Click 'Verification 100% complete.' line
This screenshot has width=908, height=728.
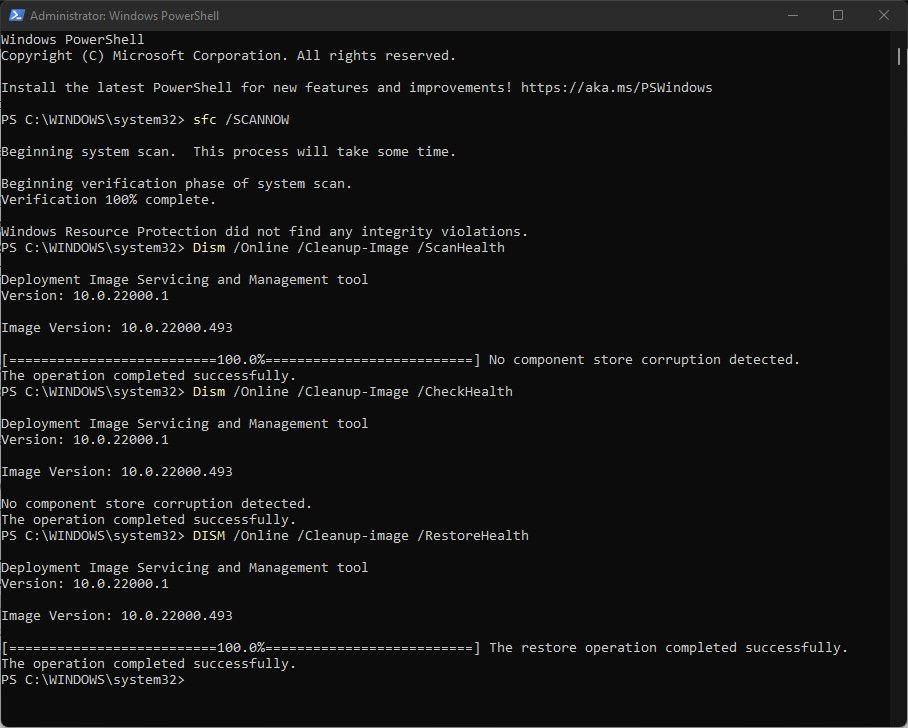108,199
